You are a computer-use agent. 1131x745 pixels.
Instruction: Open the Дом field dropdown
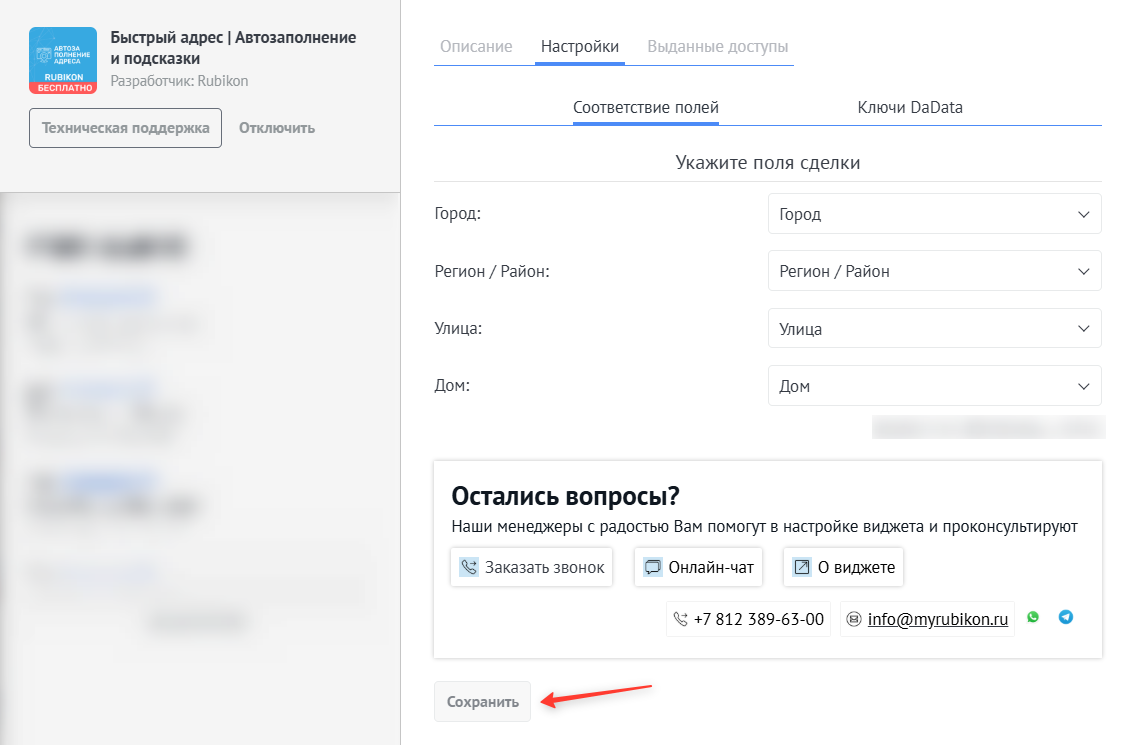point(934,386)
